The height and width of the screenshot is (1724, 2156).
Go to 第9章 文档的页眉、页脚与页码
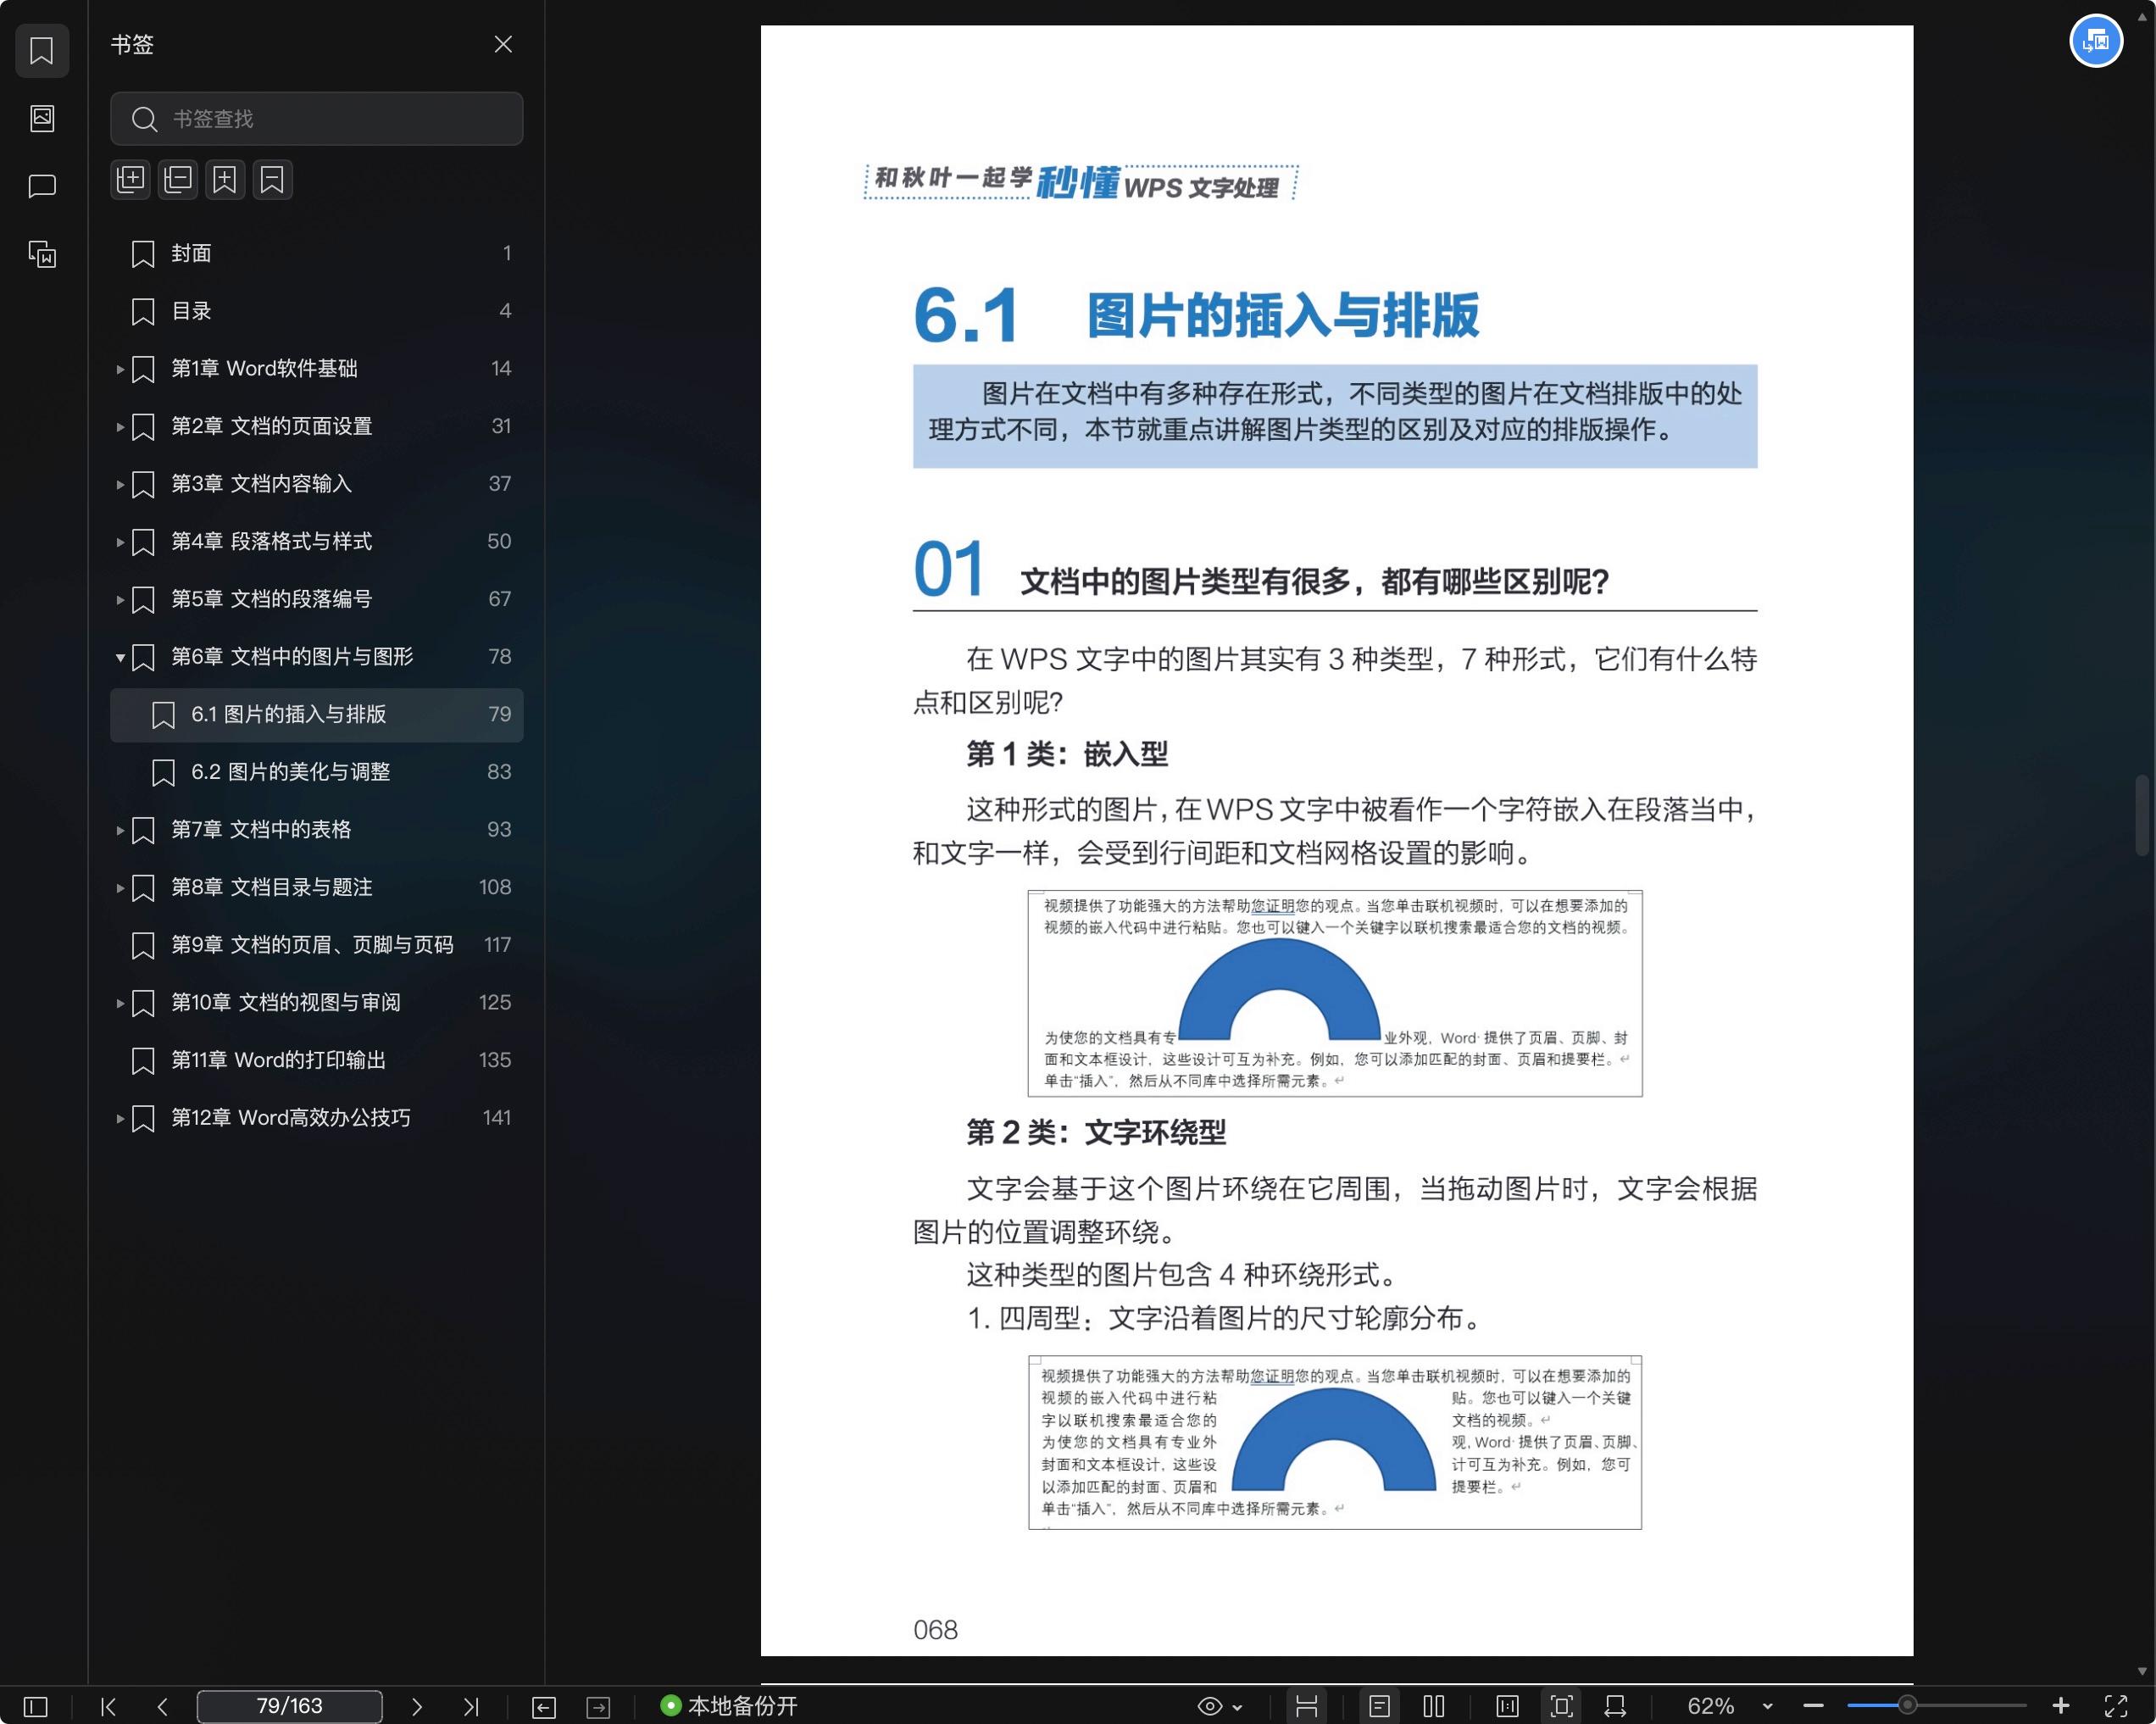tap(316, 945)
